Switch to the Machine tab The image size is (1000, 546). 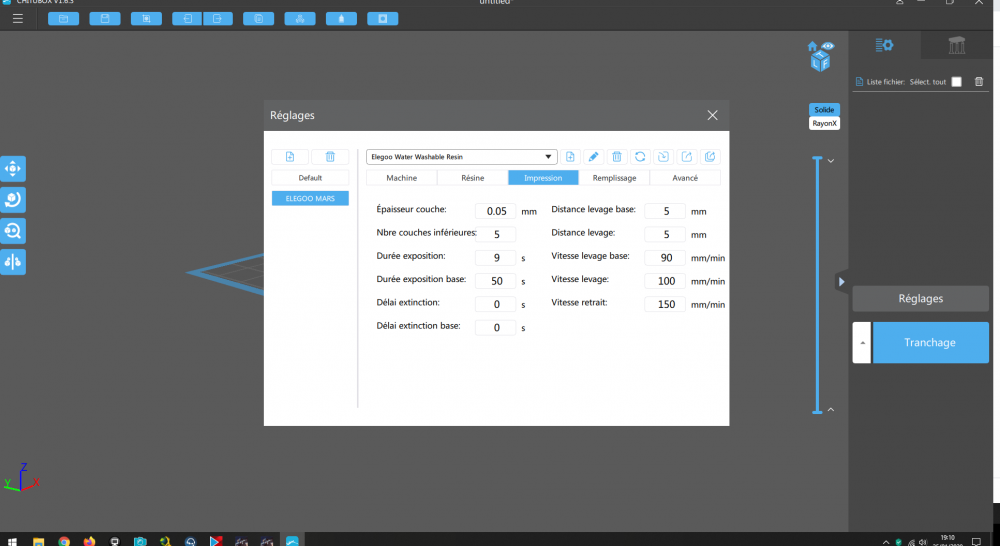[x=402, y=178]
